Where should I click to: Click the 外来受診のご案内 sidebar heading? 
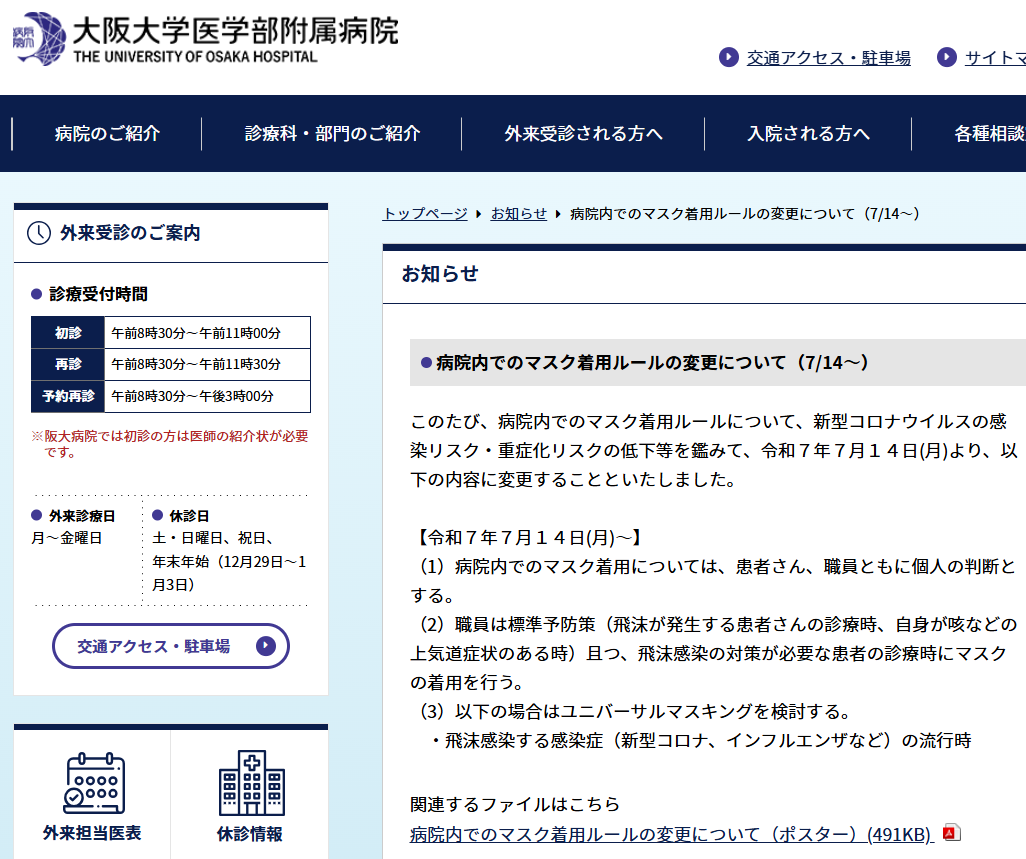pos(130,233)
